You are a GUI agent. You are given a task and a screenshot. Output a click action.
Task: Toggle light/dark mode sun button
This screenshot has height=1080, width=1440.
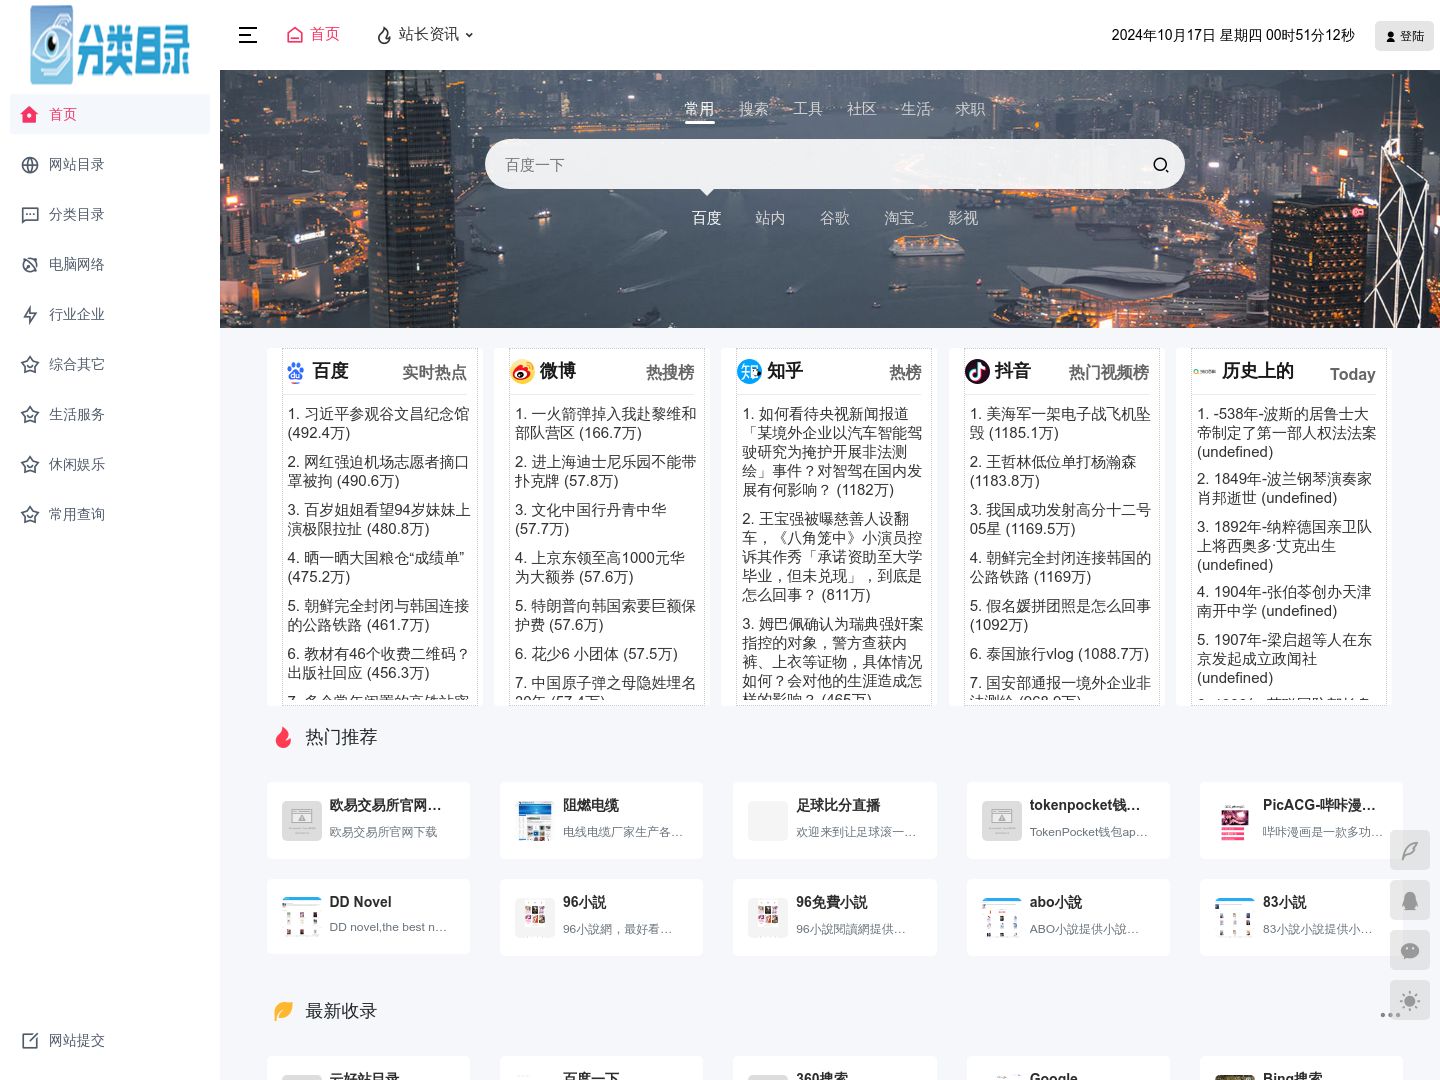1410,1000
